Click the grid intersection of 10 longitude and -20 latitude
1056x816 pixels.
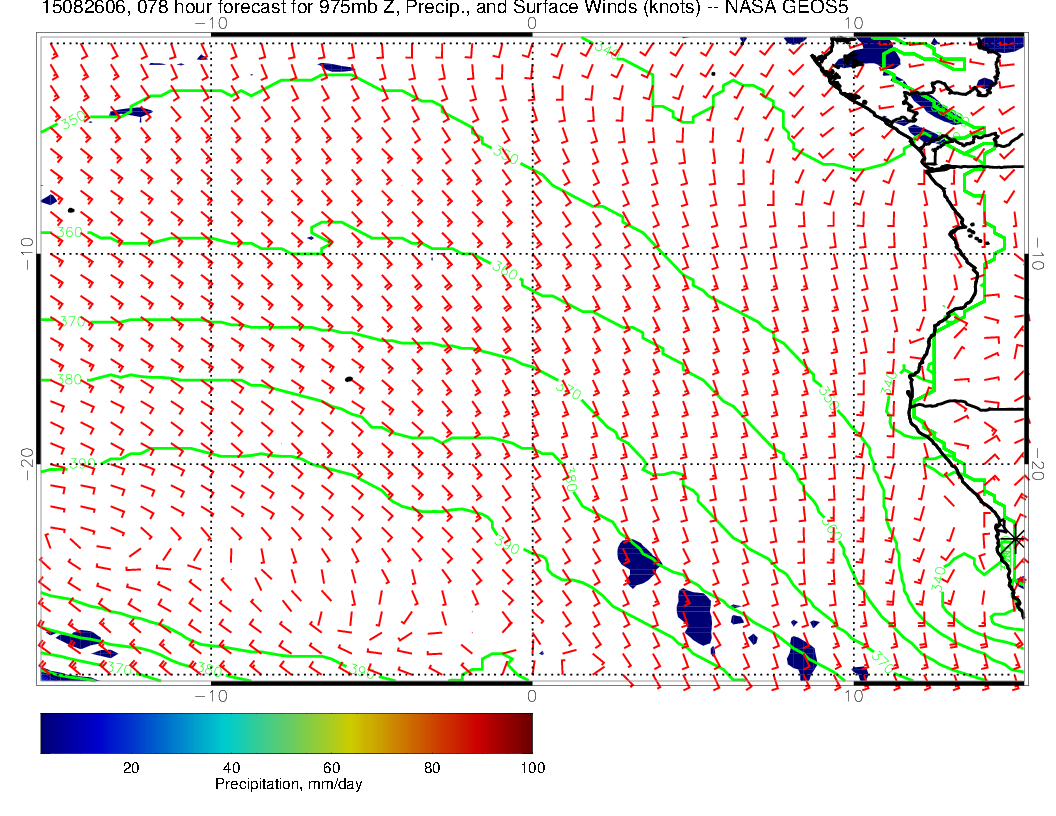[853, 464]
